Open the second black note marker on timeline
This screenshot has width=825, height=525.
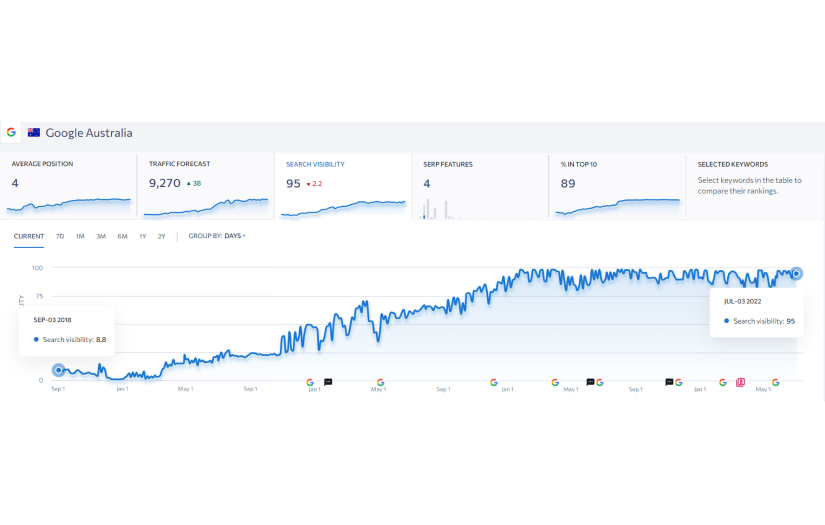click(590, 382)
